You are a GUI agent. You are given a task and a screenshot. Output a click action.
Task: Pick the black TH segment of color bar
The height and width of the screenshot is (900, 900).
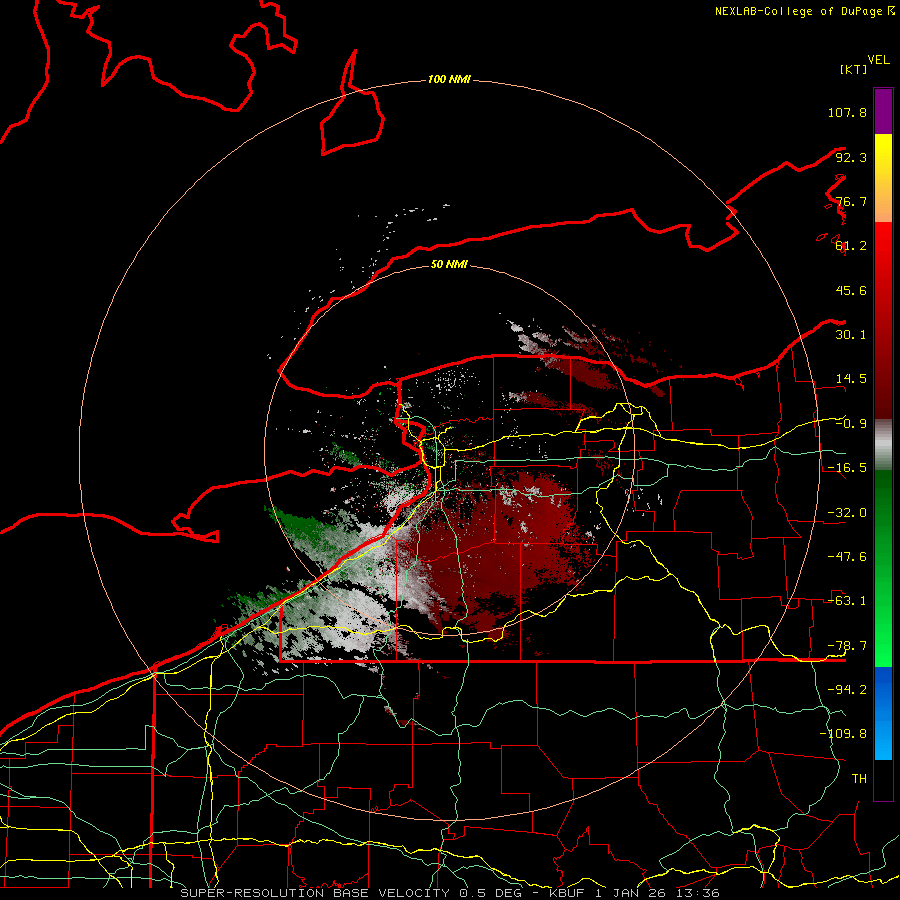[x=883, y=780]
